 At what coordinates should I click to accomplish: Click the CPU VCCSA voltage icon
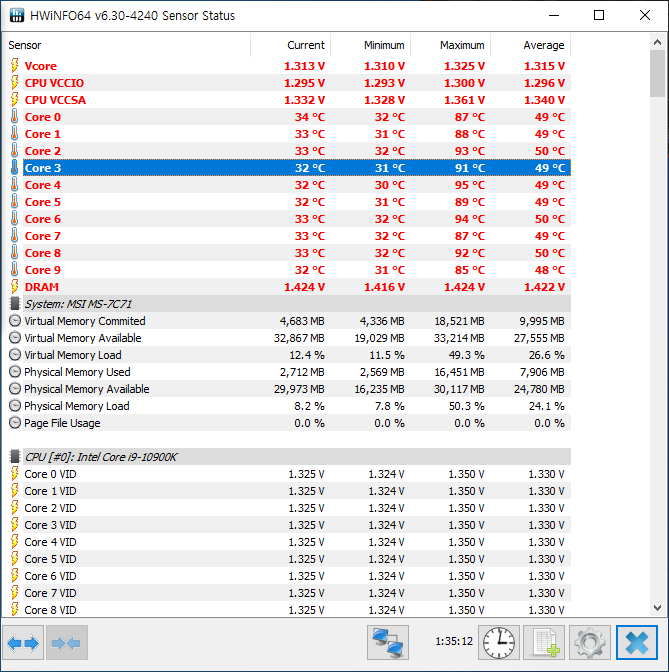pos(15,100)
